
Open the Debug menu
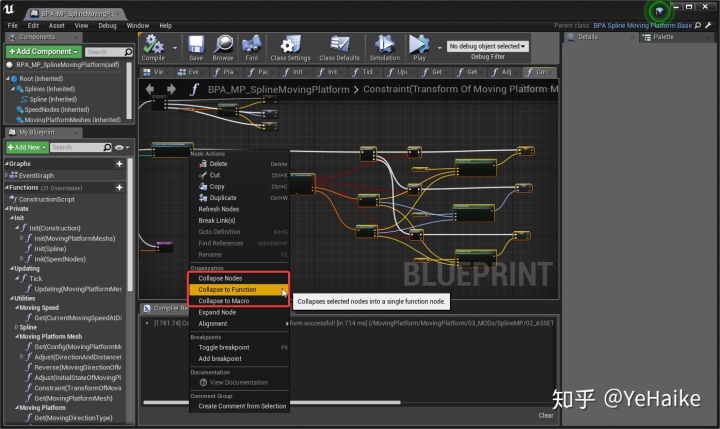point(107,26)
